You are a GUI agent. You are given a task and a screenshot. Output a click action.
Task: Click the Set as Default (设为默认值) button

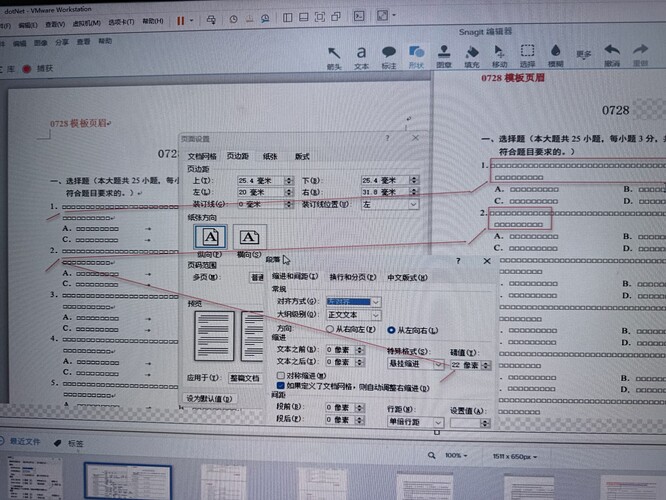point(208,398)
